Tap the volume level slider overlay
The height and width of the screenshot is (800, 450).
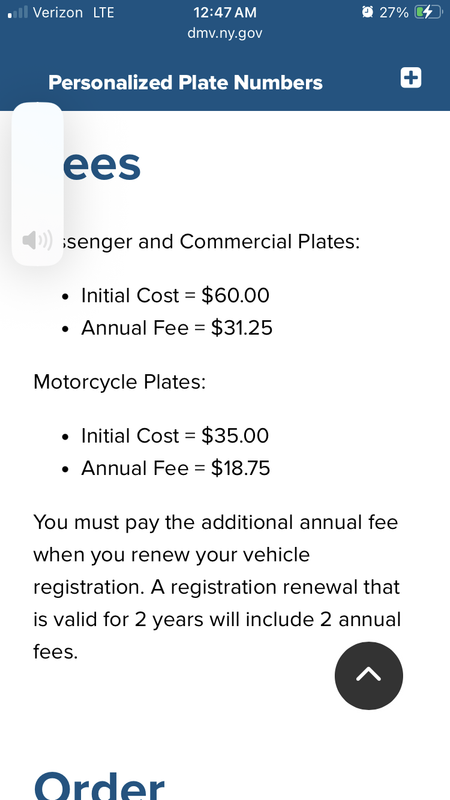pyautogui.click(x=37, y=184)
